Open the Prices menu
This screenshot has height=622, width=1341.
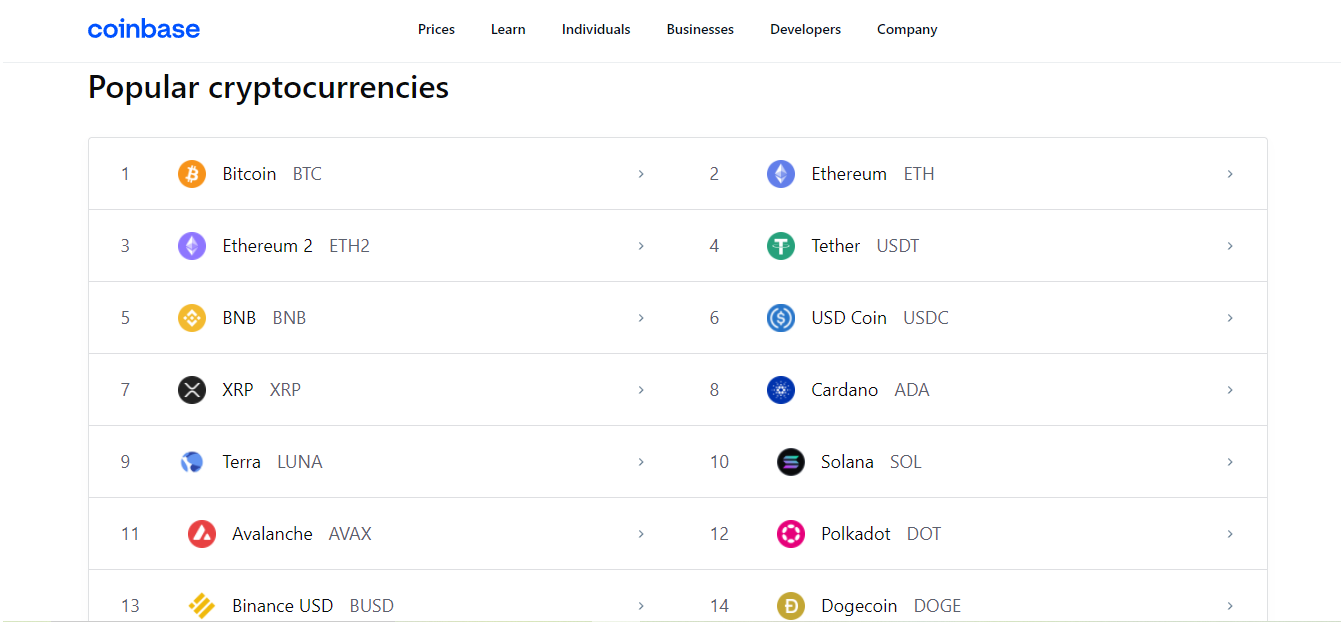436,30
